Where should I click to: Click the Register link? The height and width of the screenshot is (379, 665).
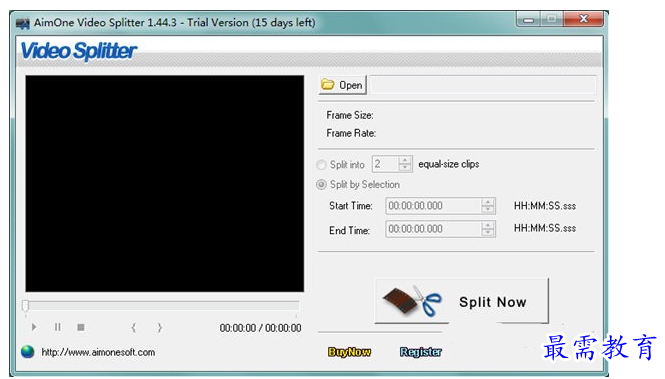421,352
